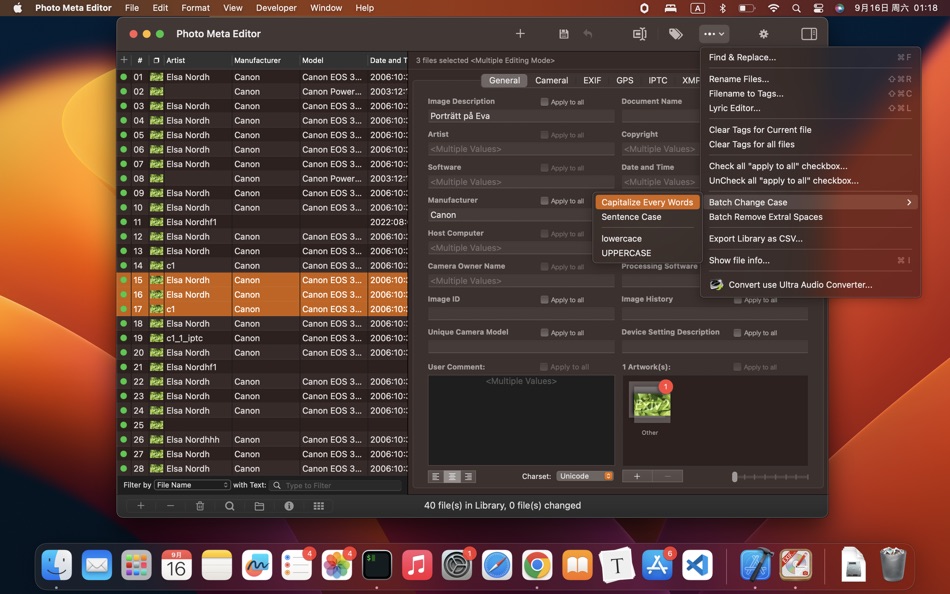Check Manufacturer Apply to all
This screenshot has height=594, width=950.
click(x=544, y=201)
